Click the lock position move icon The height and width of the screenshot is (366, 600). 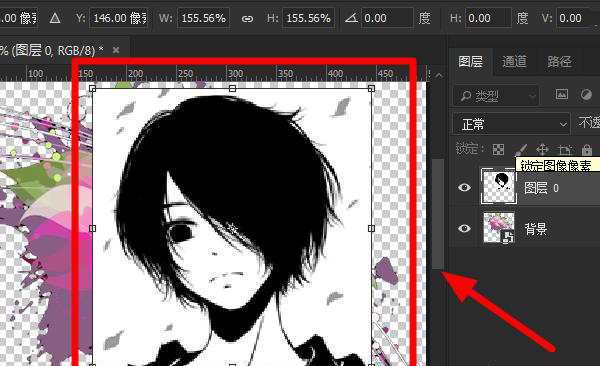click(x=543, y=149)
